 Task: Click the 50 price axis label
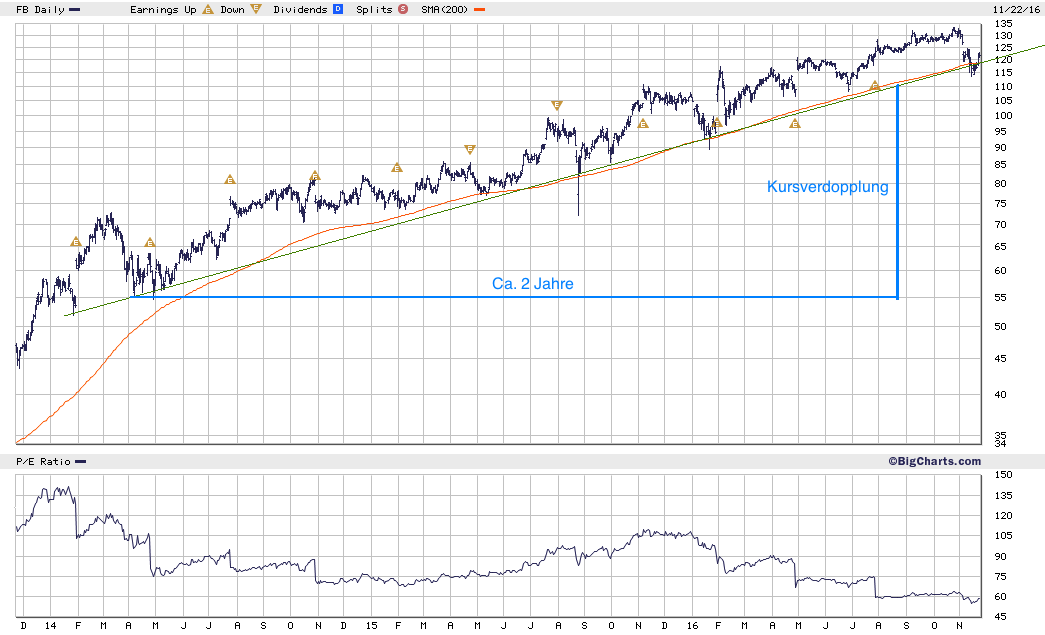pyautogui.click(x=1000, y=326)
